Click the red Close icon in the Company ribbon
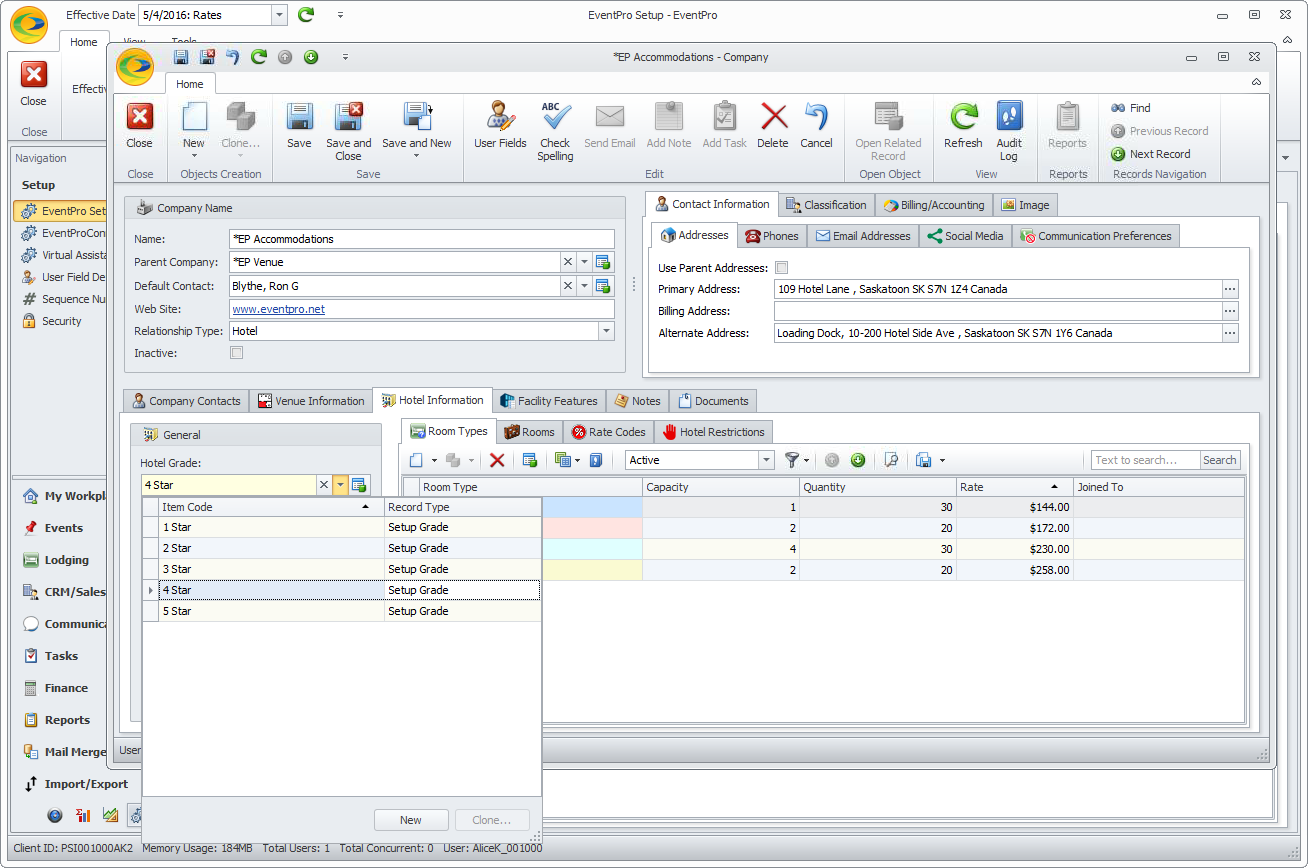 click(140, 125)
